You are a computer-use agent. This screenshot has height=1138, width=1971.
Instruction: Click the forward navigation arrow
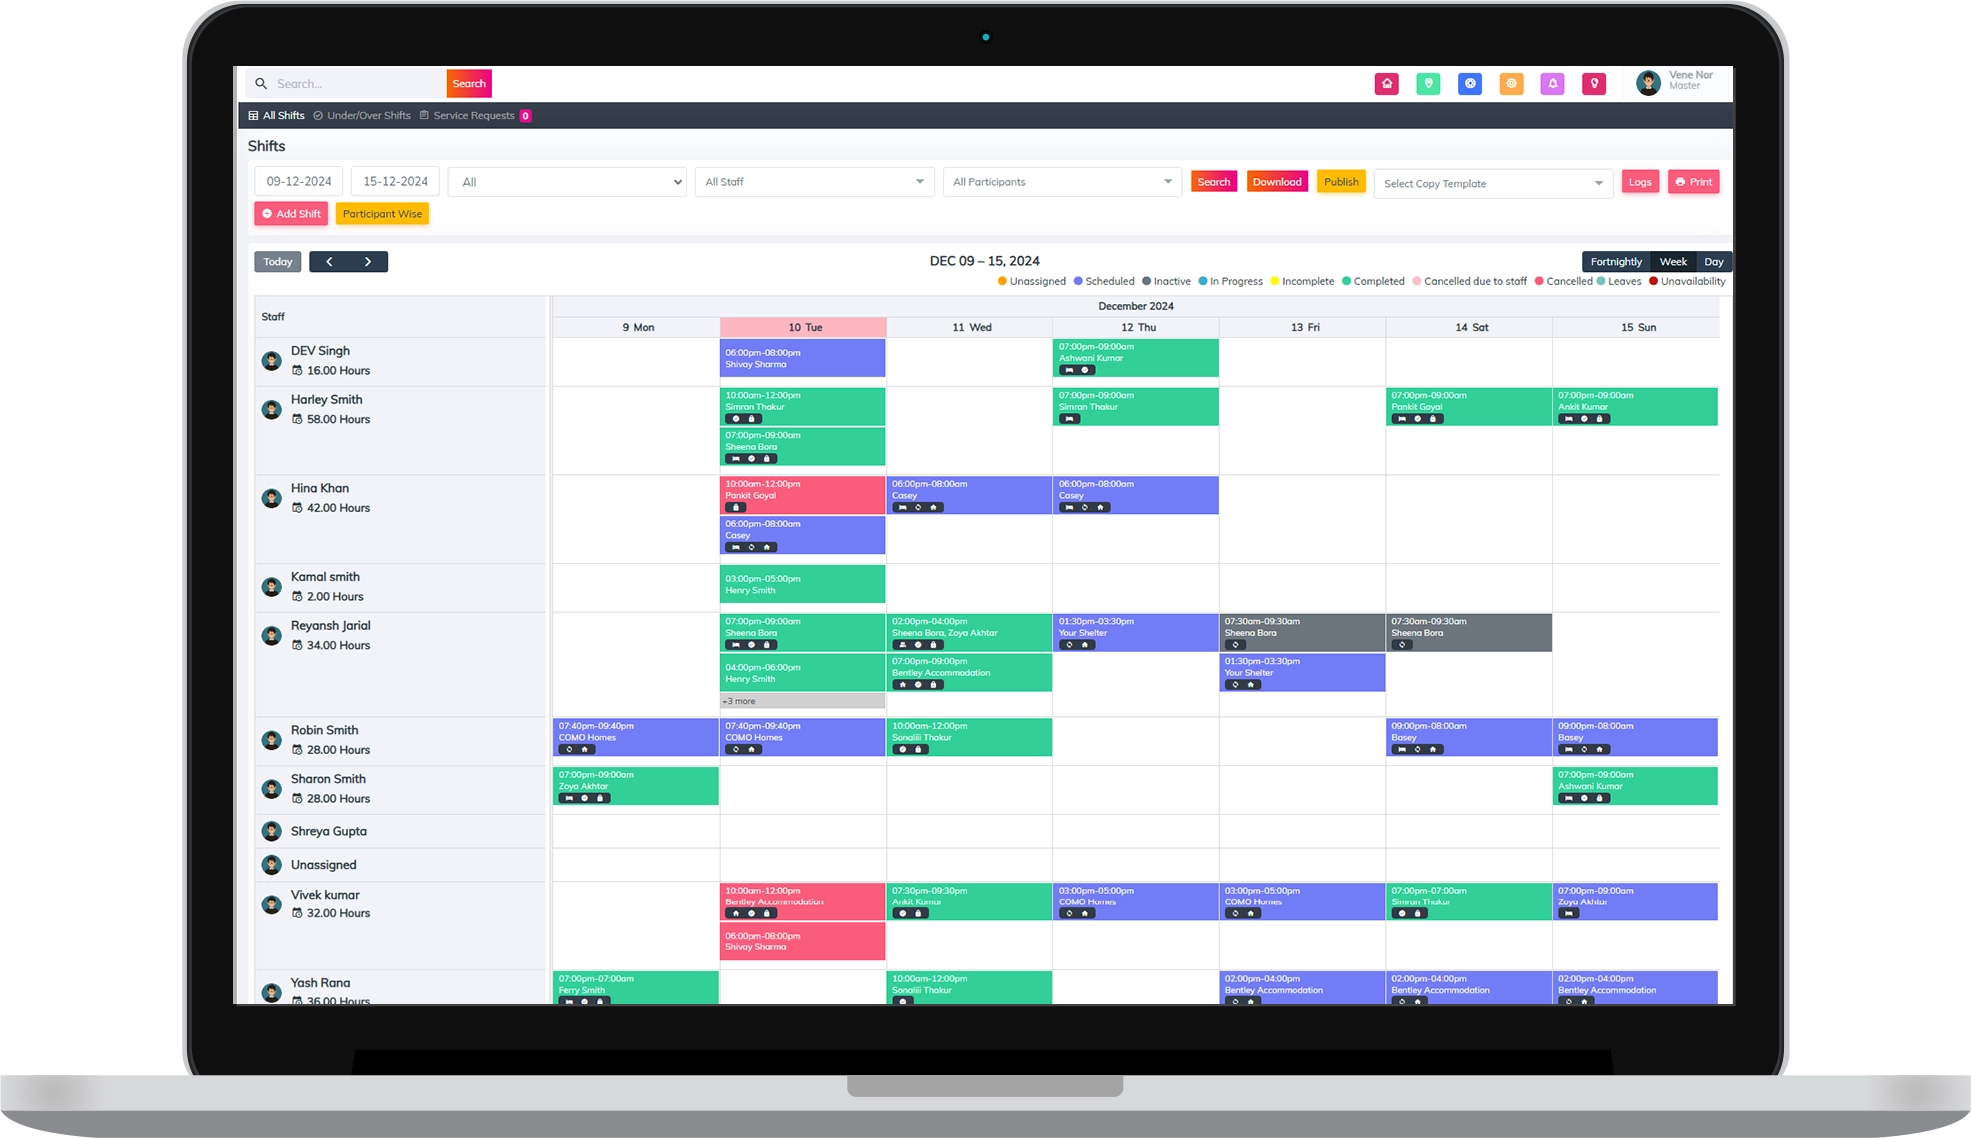pyautogui.click(x=368, y=261)
